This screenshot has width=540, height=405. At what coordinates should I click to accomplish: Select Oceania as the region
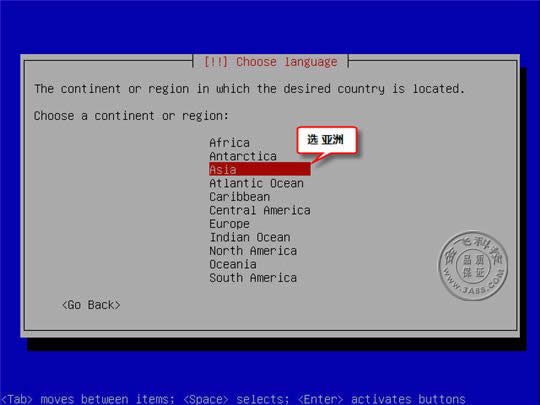point(233,264)
